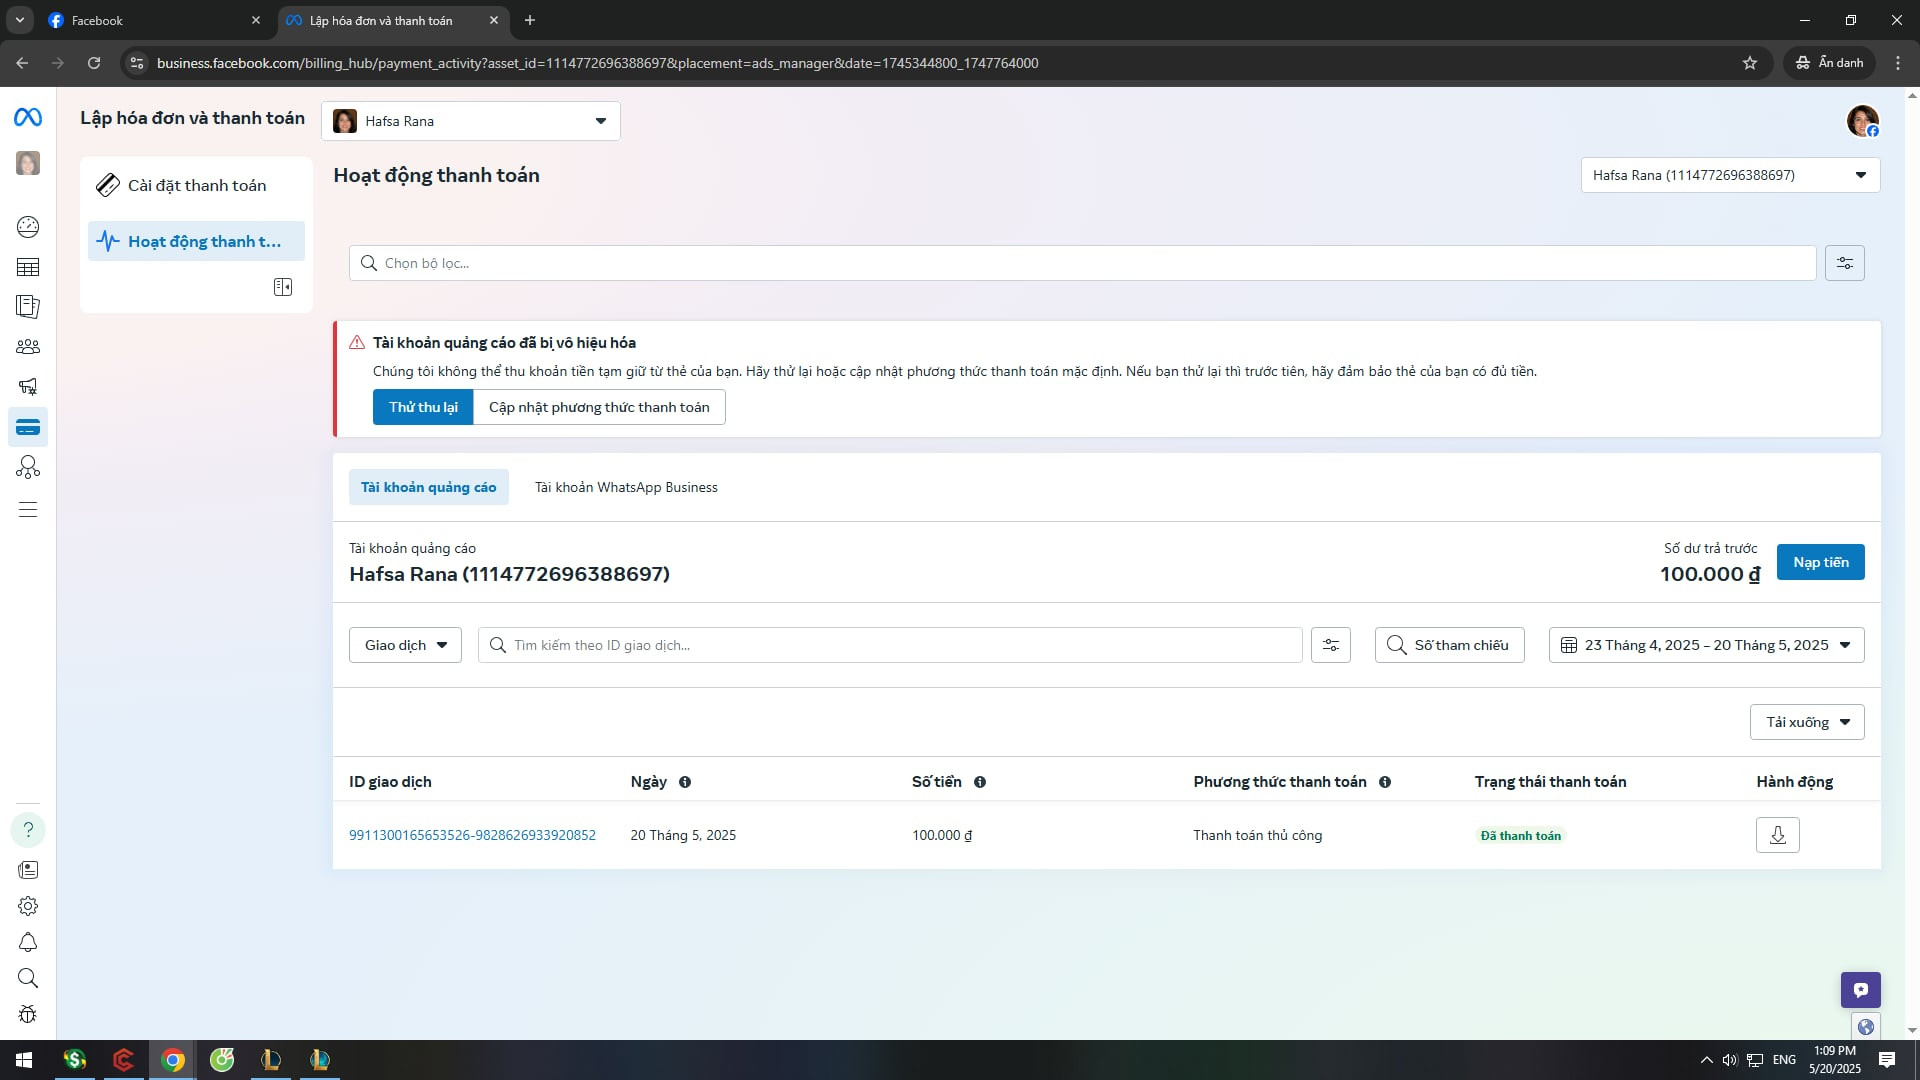Screen dimensions: 1920x1080
Task: Open the Giao dịch dropdown
Action: (x=405, y=645)
